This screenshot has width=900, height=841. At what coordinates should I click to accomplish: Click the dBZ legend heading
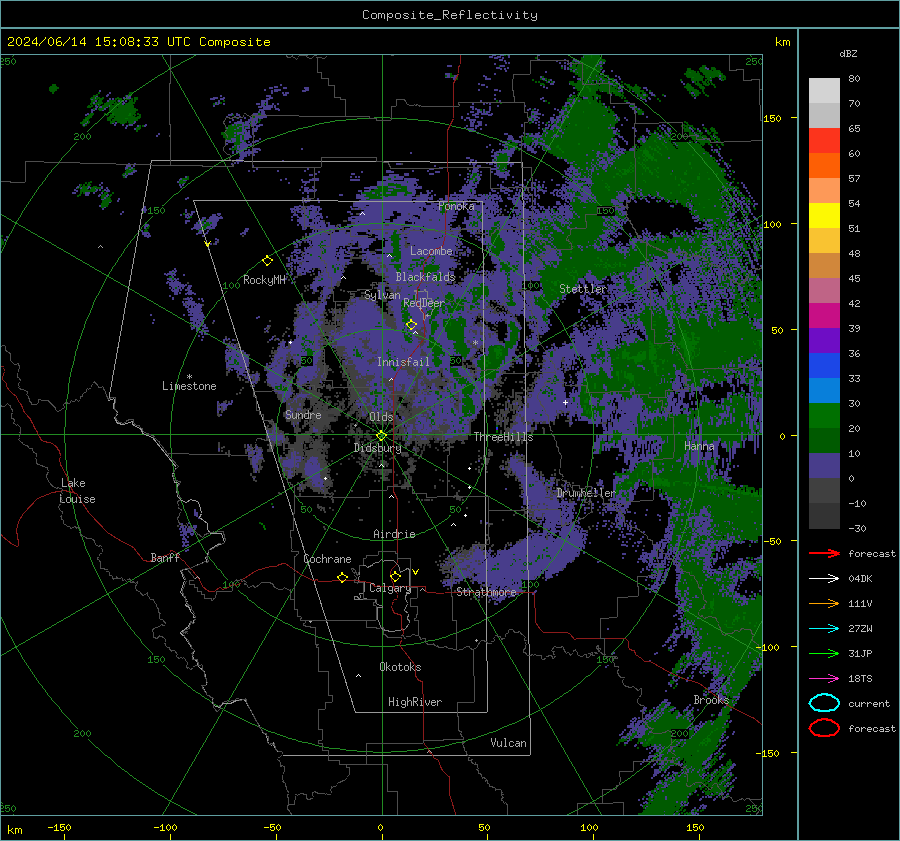click(x=848, y=53)
